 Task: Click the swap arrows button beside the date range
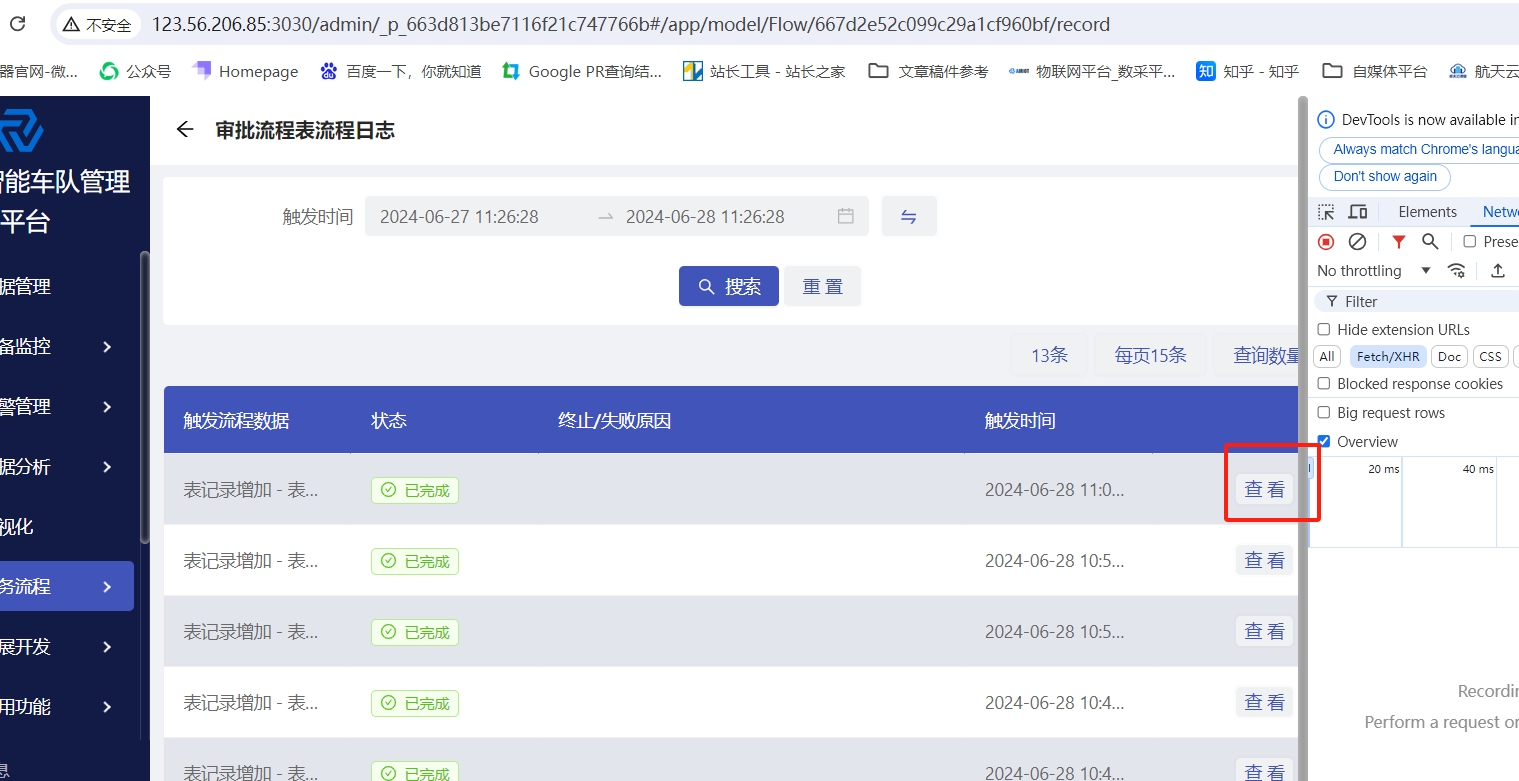909,216
